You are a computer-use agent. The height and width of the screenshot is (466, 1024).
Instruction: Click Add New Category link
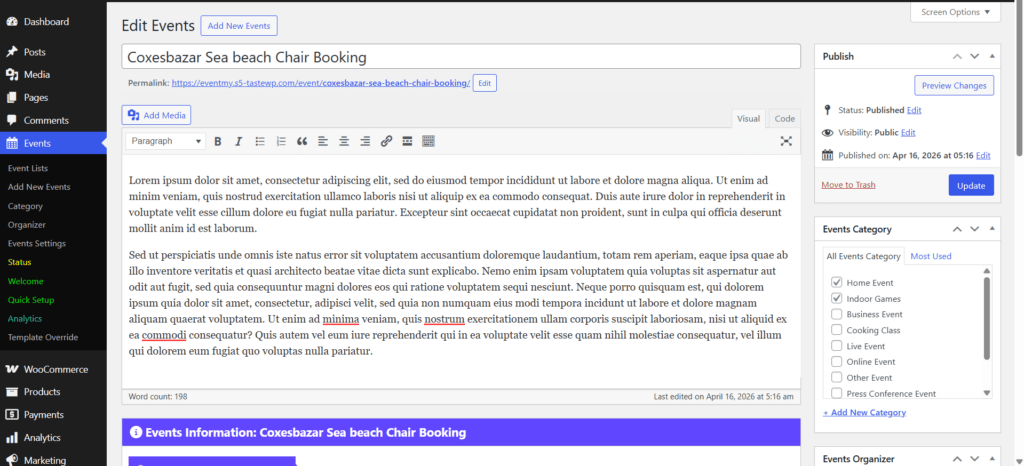[x=865, y=412]
